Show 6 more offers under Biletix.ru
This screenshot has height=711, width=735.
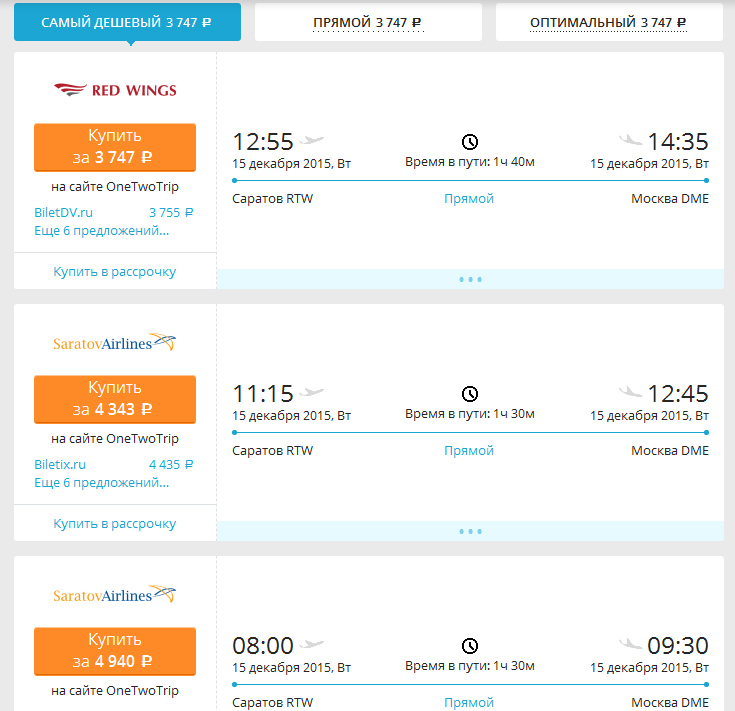102,483
